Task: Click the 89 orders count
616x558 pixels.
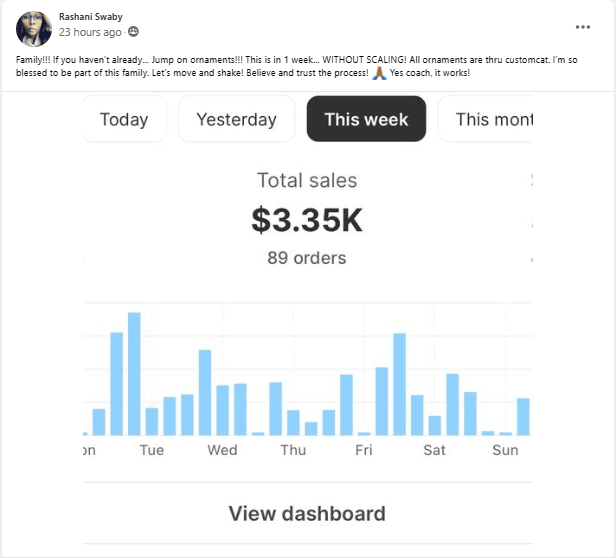Action: pyautogui.click(x=307, y=258)
